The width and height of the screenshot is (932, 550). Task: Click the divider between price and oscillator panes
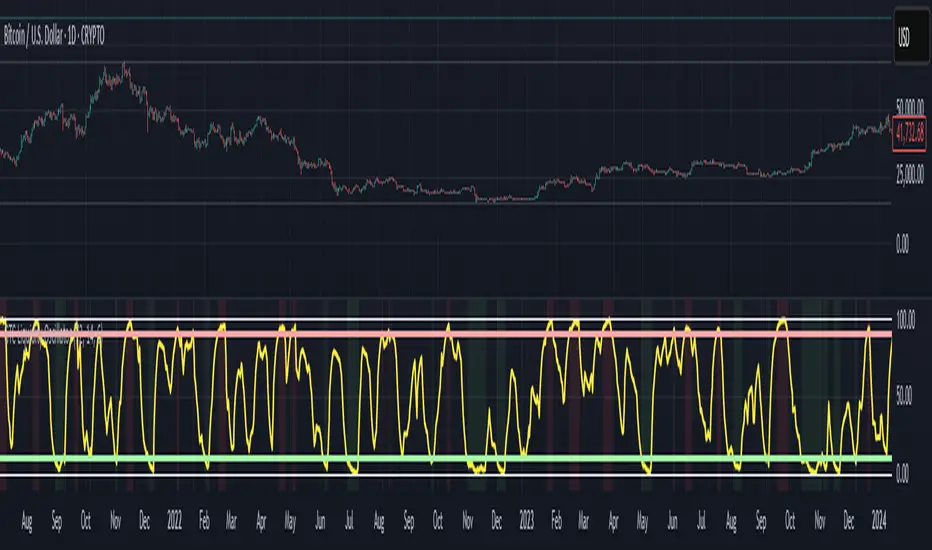[450, 297]
